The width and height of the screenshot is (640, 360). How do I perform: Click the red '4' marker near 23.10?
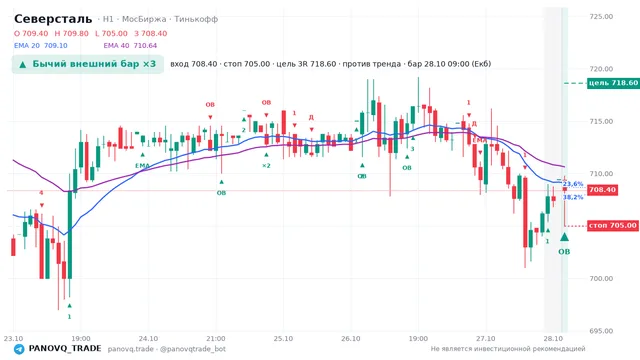coord(41,193)
